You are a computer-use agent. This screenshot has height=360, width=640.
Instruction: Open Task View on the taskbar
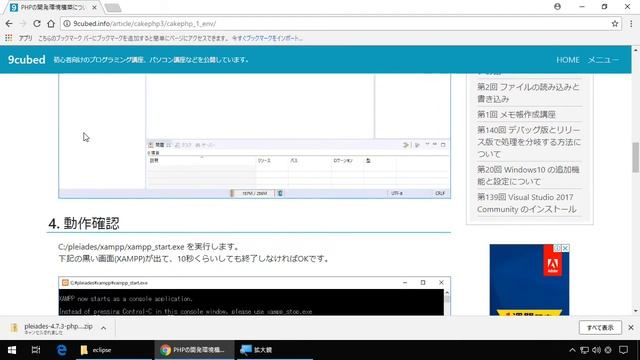coord(36,350)
